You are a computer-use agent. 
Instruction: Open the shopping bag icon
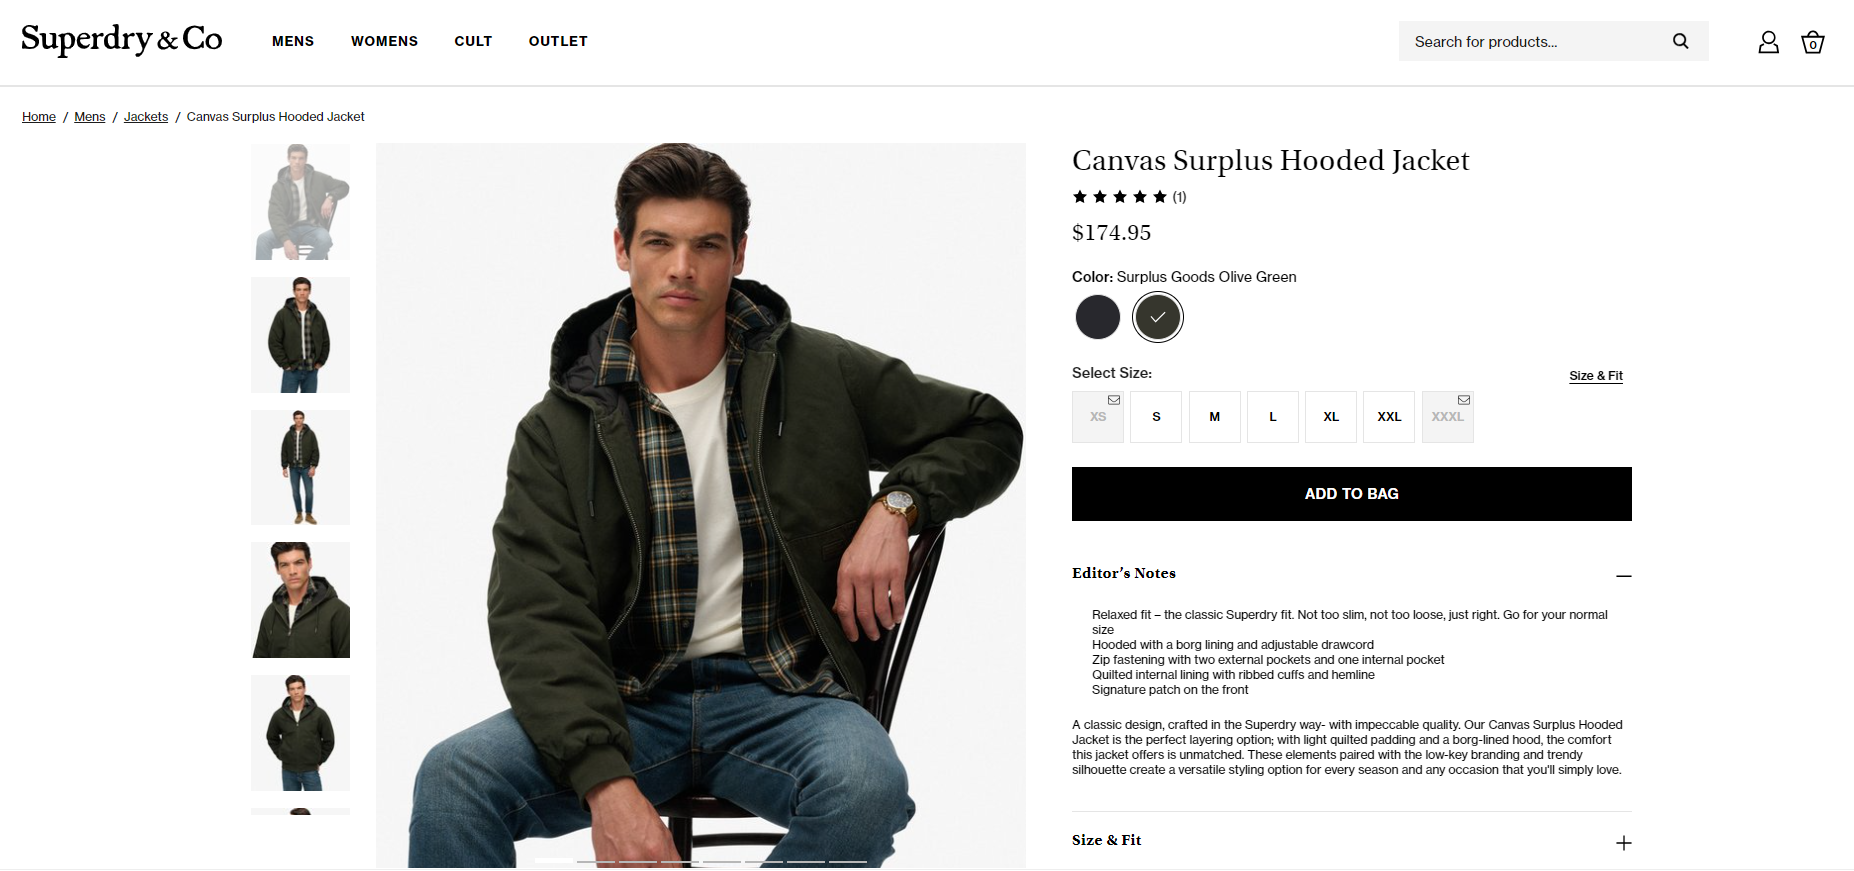[x=1812, y=42]
